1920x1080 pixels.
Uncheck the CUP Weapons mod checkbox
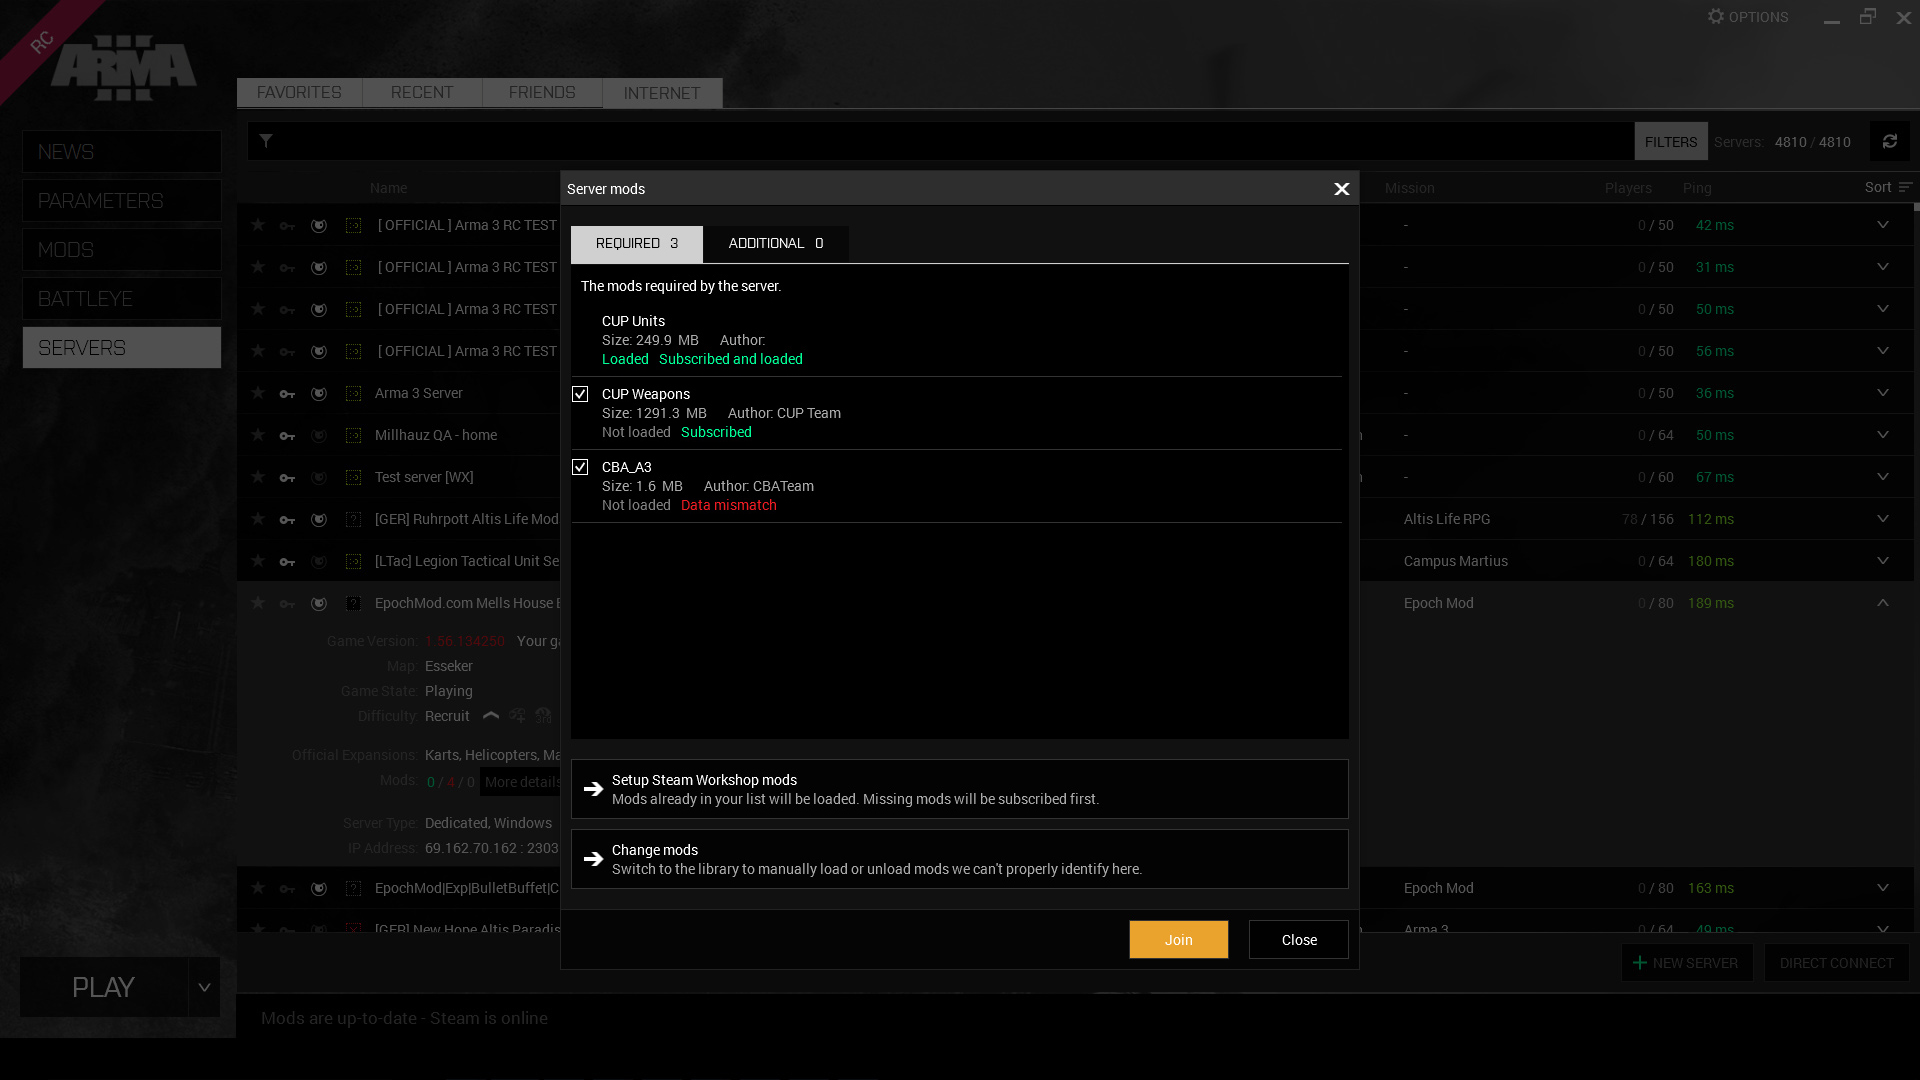coord(580,394)
